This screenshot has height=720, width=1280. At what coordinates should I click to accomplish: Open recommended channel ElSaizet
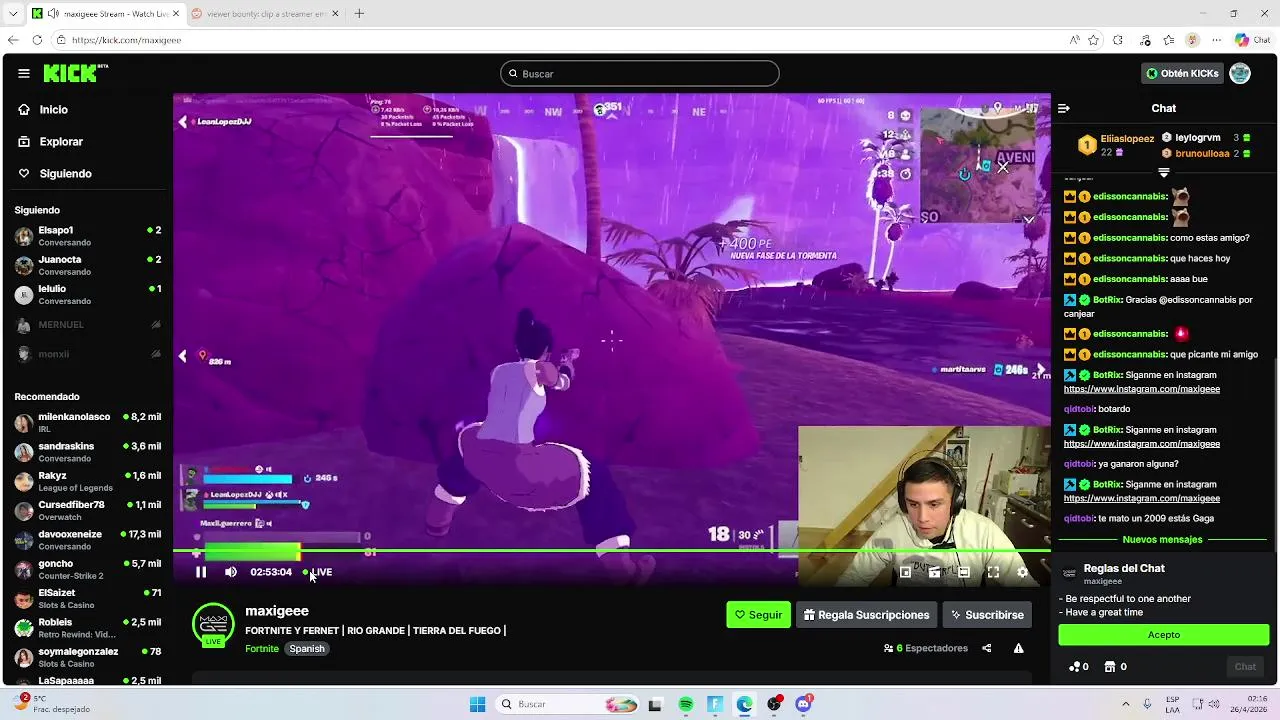87,598
